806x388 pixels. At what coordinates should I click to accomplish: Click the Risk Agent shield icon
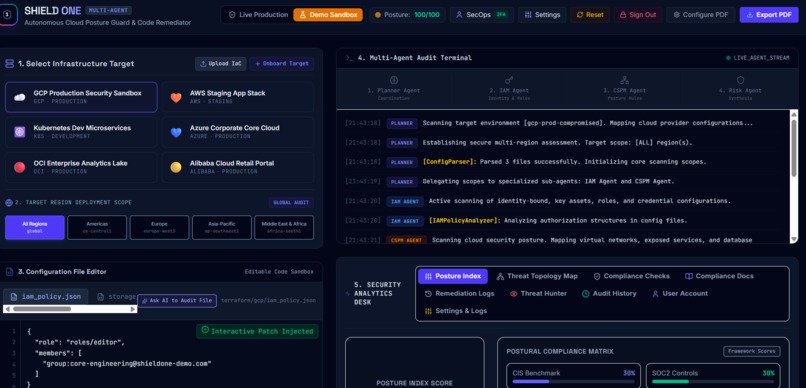coord(740,80)
